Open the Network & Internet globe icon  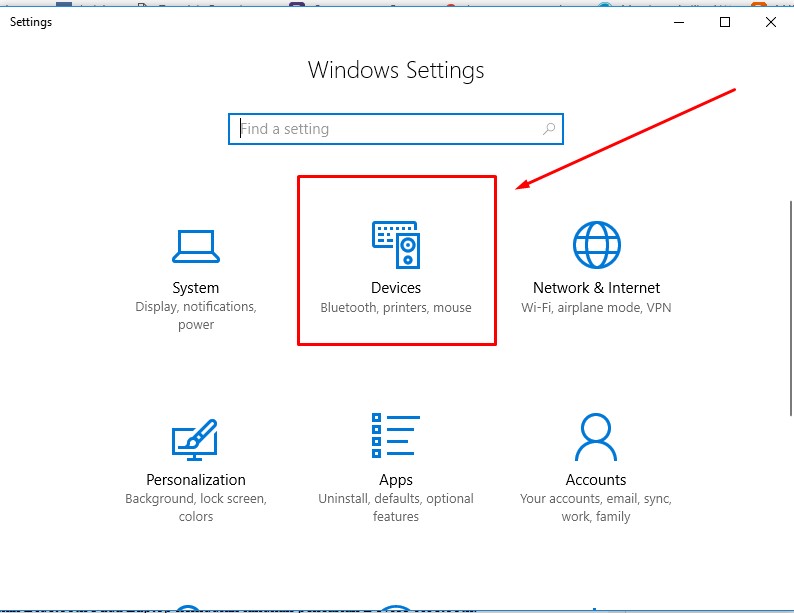pyautogui.click(x=597, y=244)
